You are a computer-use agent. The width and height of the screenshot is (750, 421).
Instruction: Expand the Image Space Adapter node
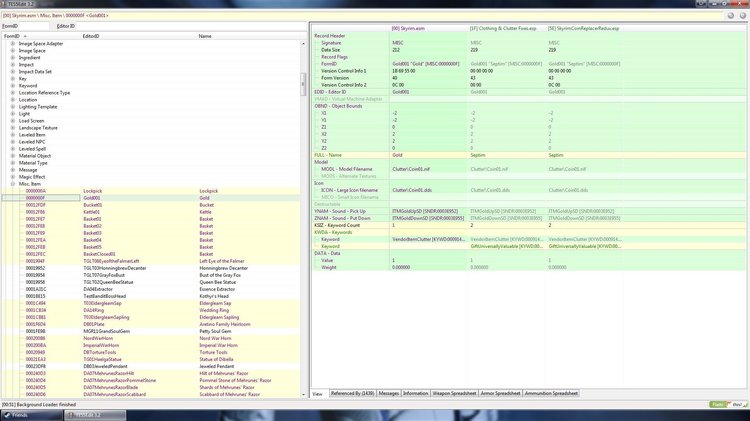(13, 44)
